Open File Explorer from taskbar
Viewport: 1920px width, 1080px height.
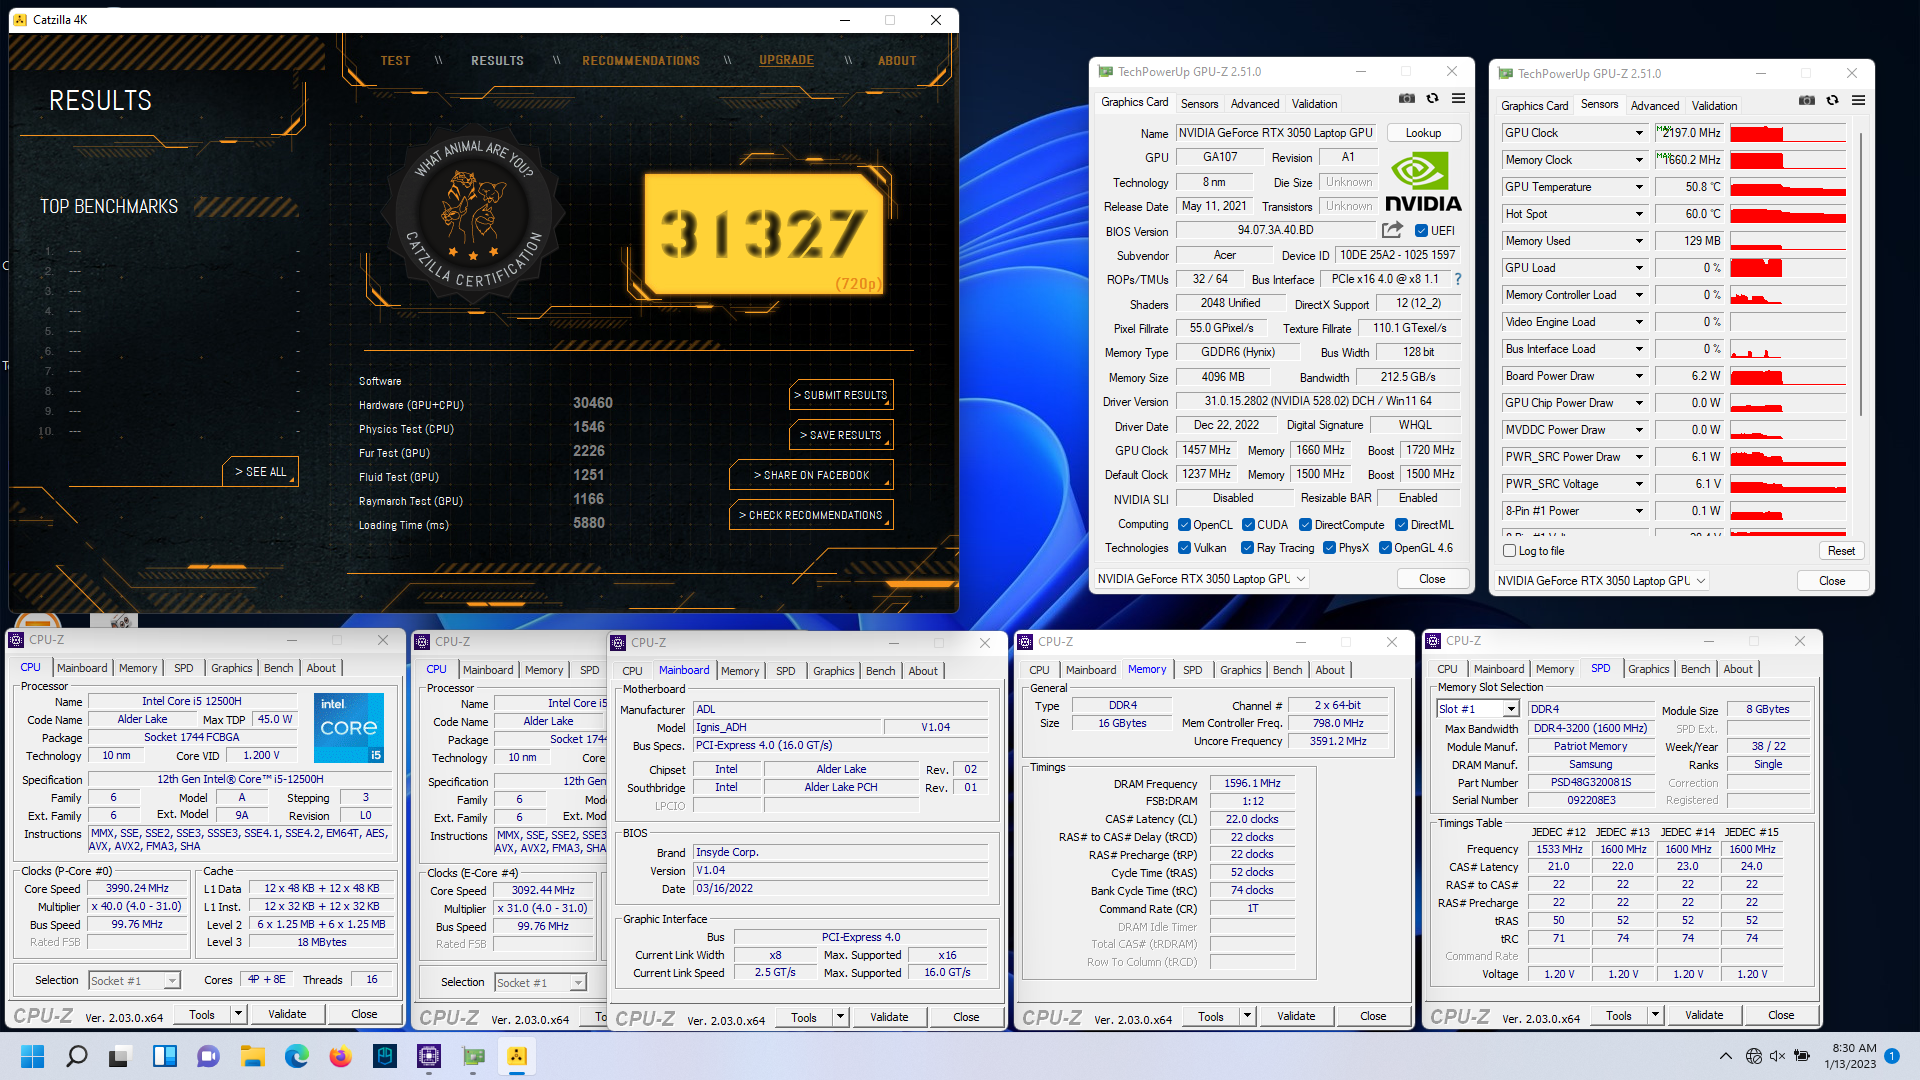click(x=252, y=1056)
